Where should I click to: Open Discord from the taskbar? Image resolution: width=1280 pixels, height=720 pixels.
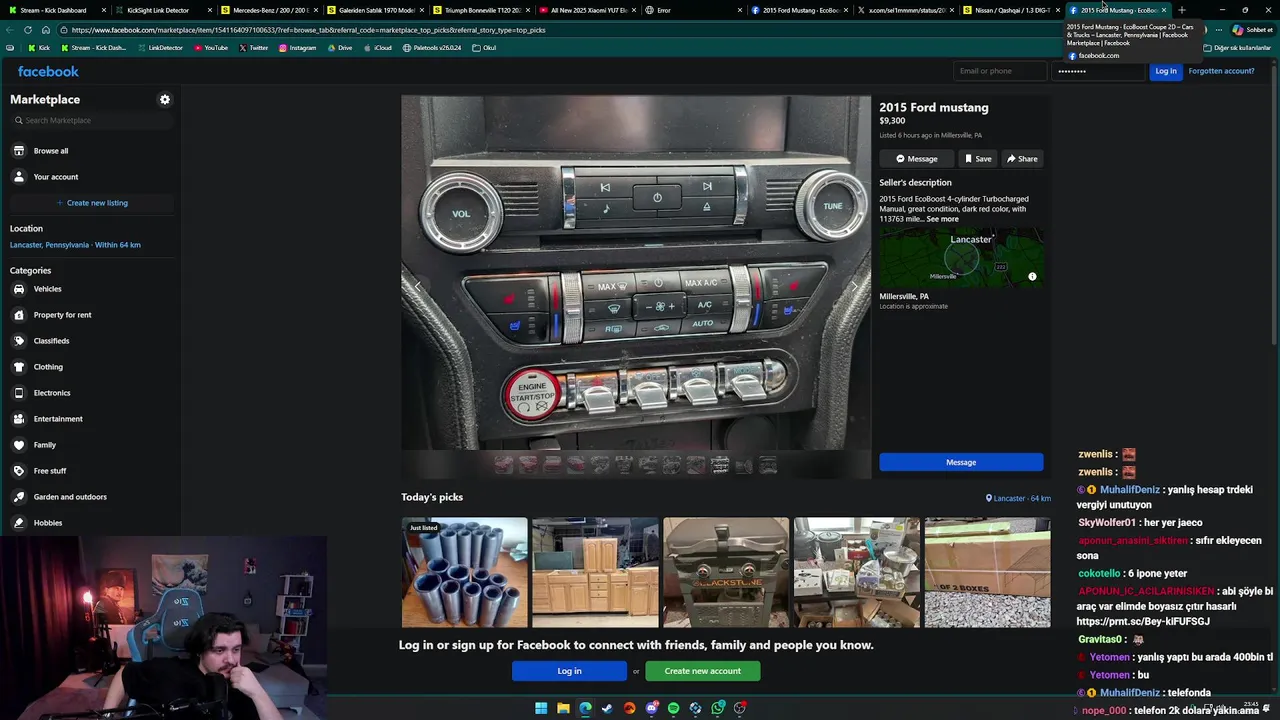click(x=651, y=708)
